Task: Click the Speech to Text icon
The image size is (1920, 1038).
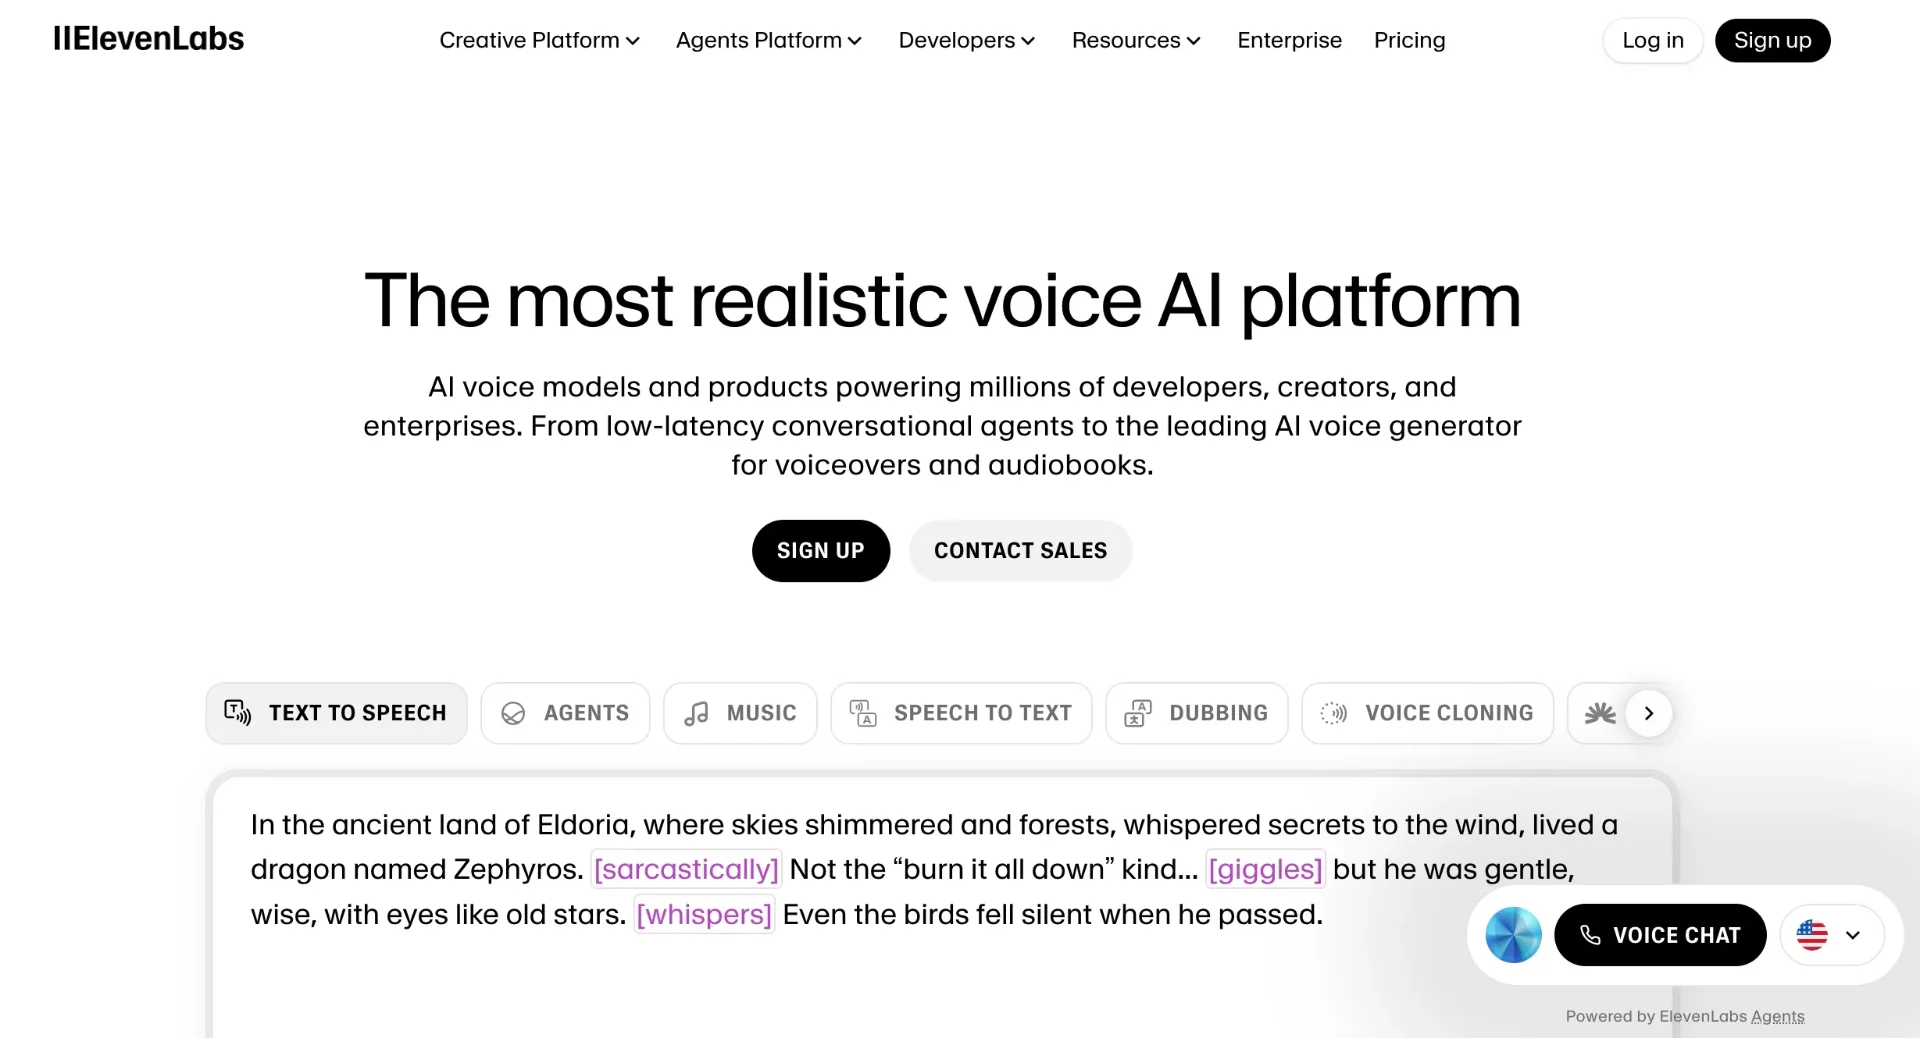Action: pos(863,713)
